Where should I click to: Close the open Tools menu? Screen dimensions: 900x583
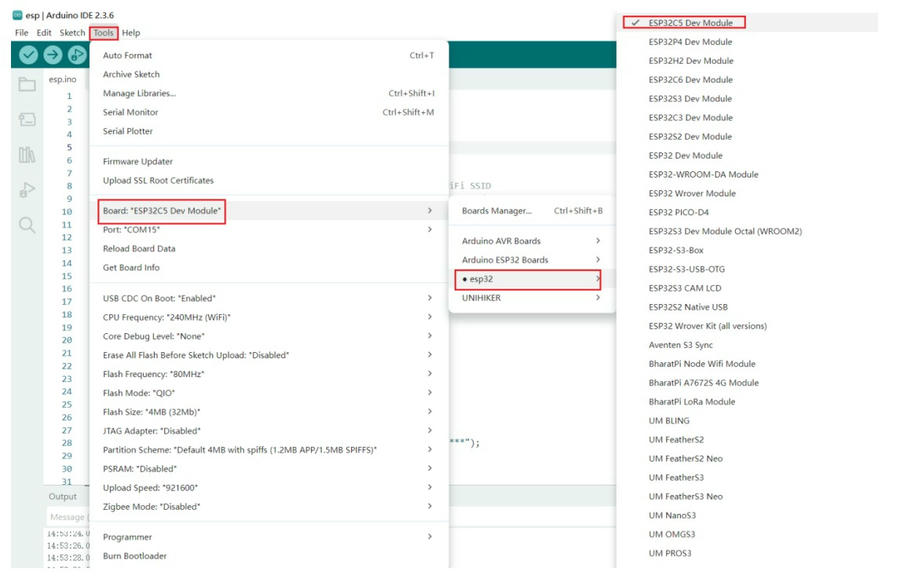tap(103, 33)
